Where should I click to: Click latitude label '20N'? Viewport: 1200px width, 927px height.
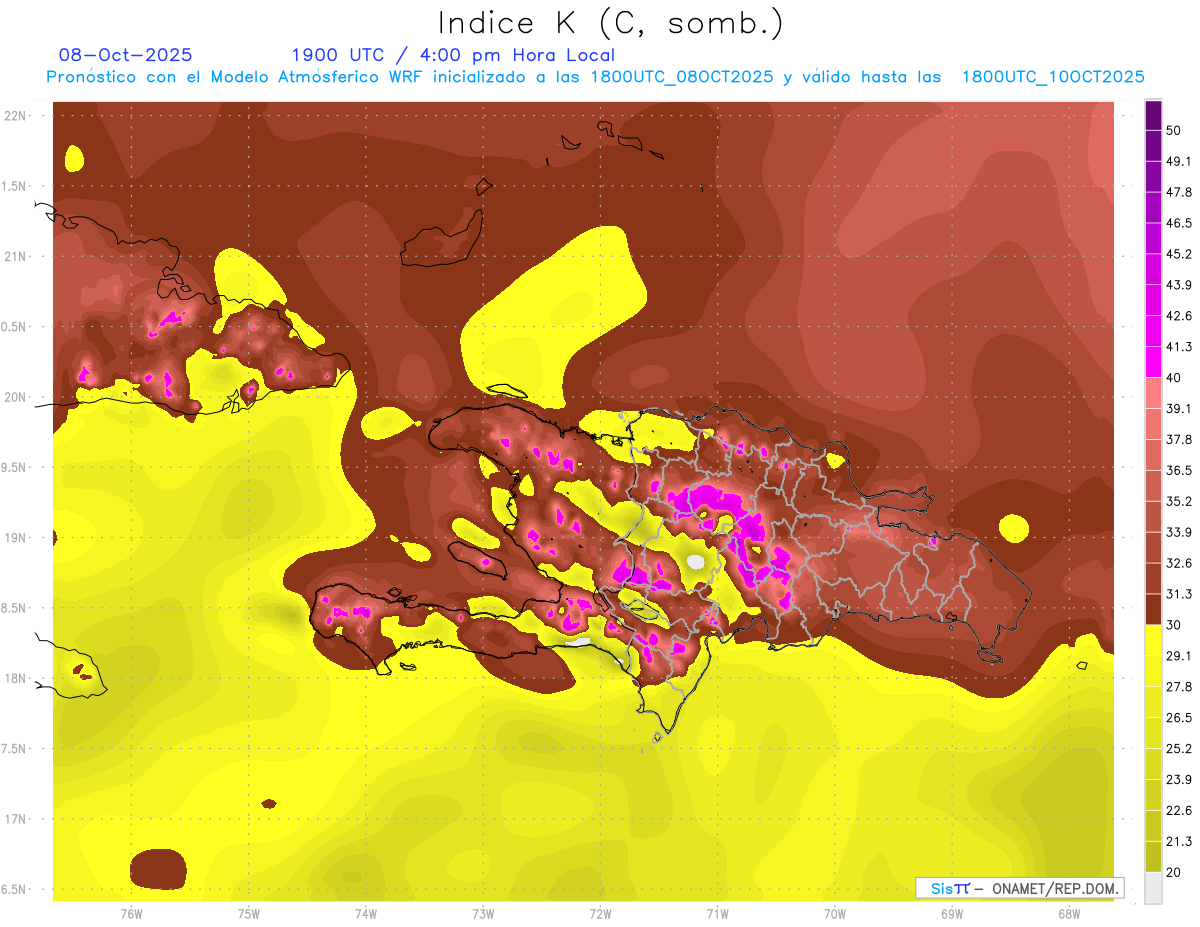[x=17, y=397]
